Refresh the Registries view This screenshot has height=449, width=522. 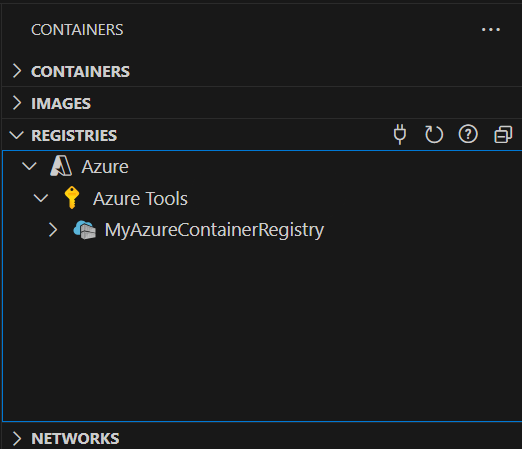(x=434, y=135)
